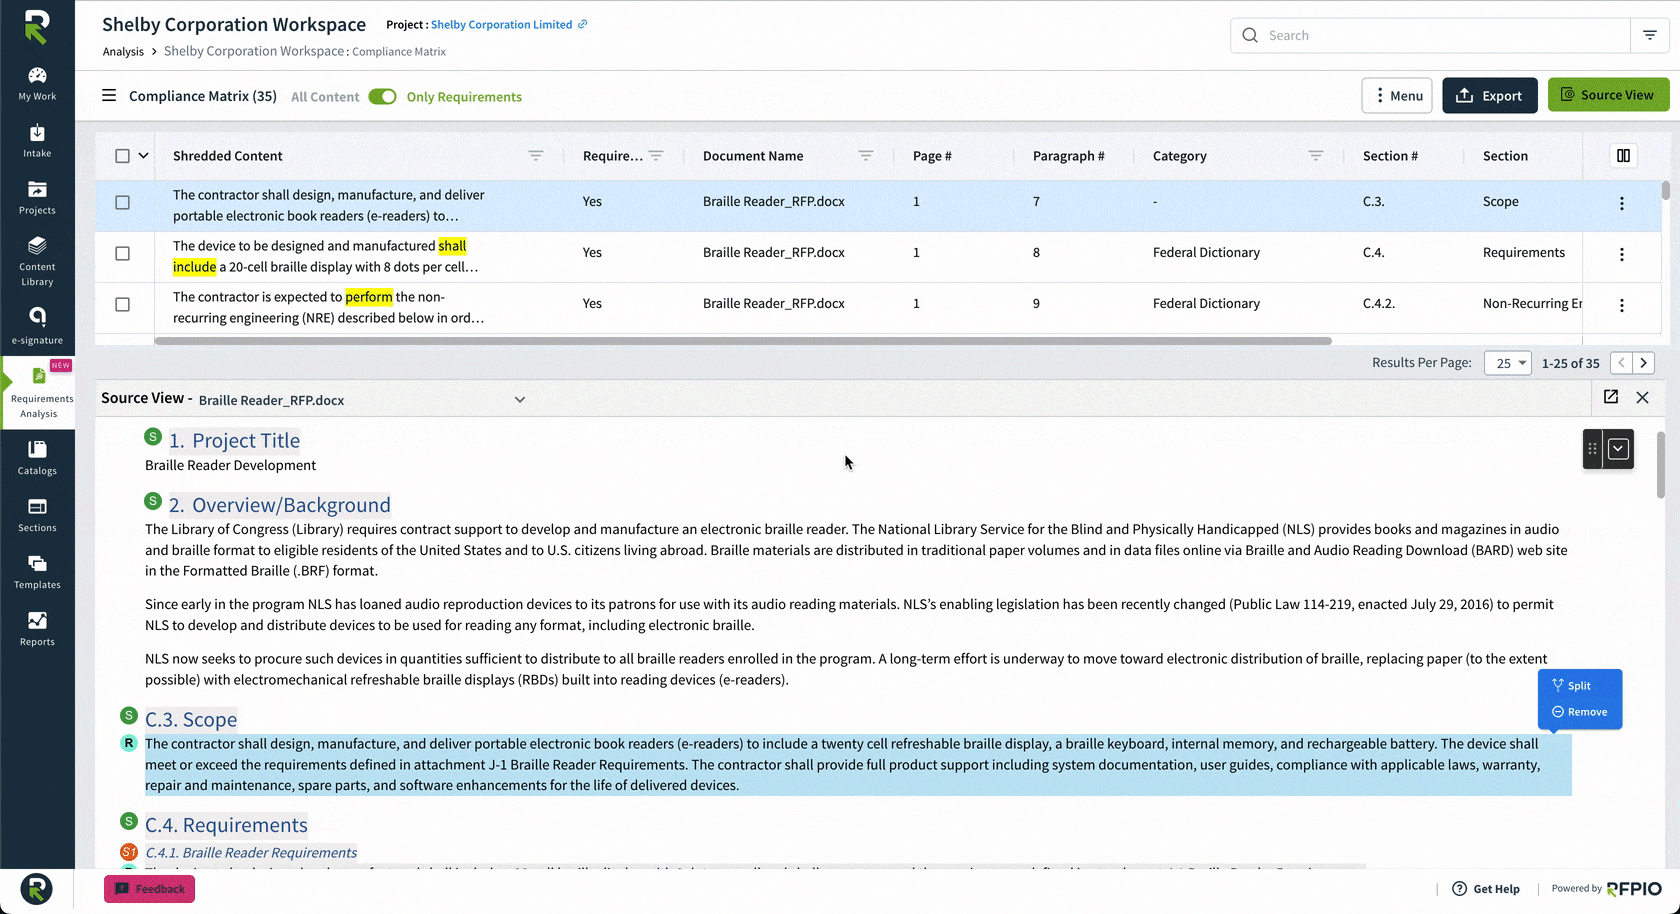Click the Export button
Screen dimensions: 1680x914
(1489, 96)
